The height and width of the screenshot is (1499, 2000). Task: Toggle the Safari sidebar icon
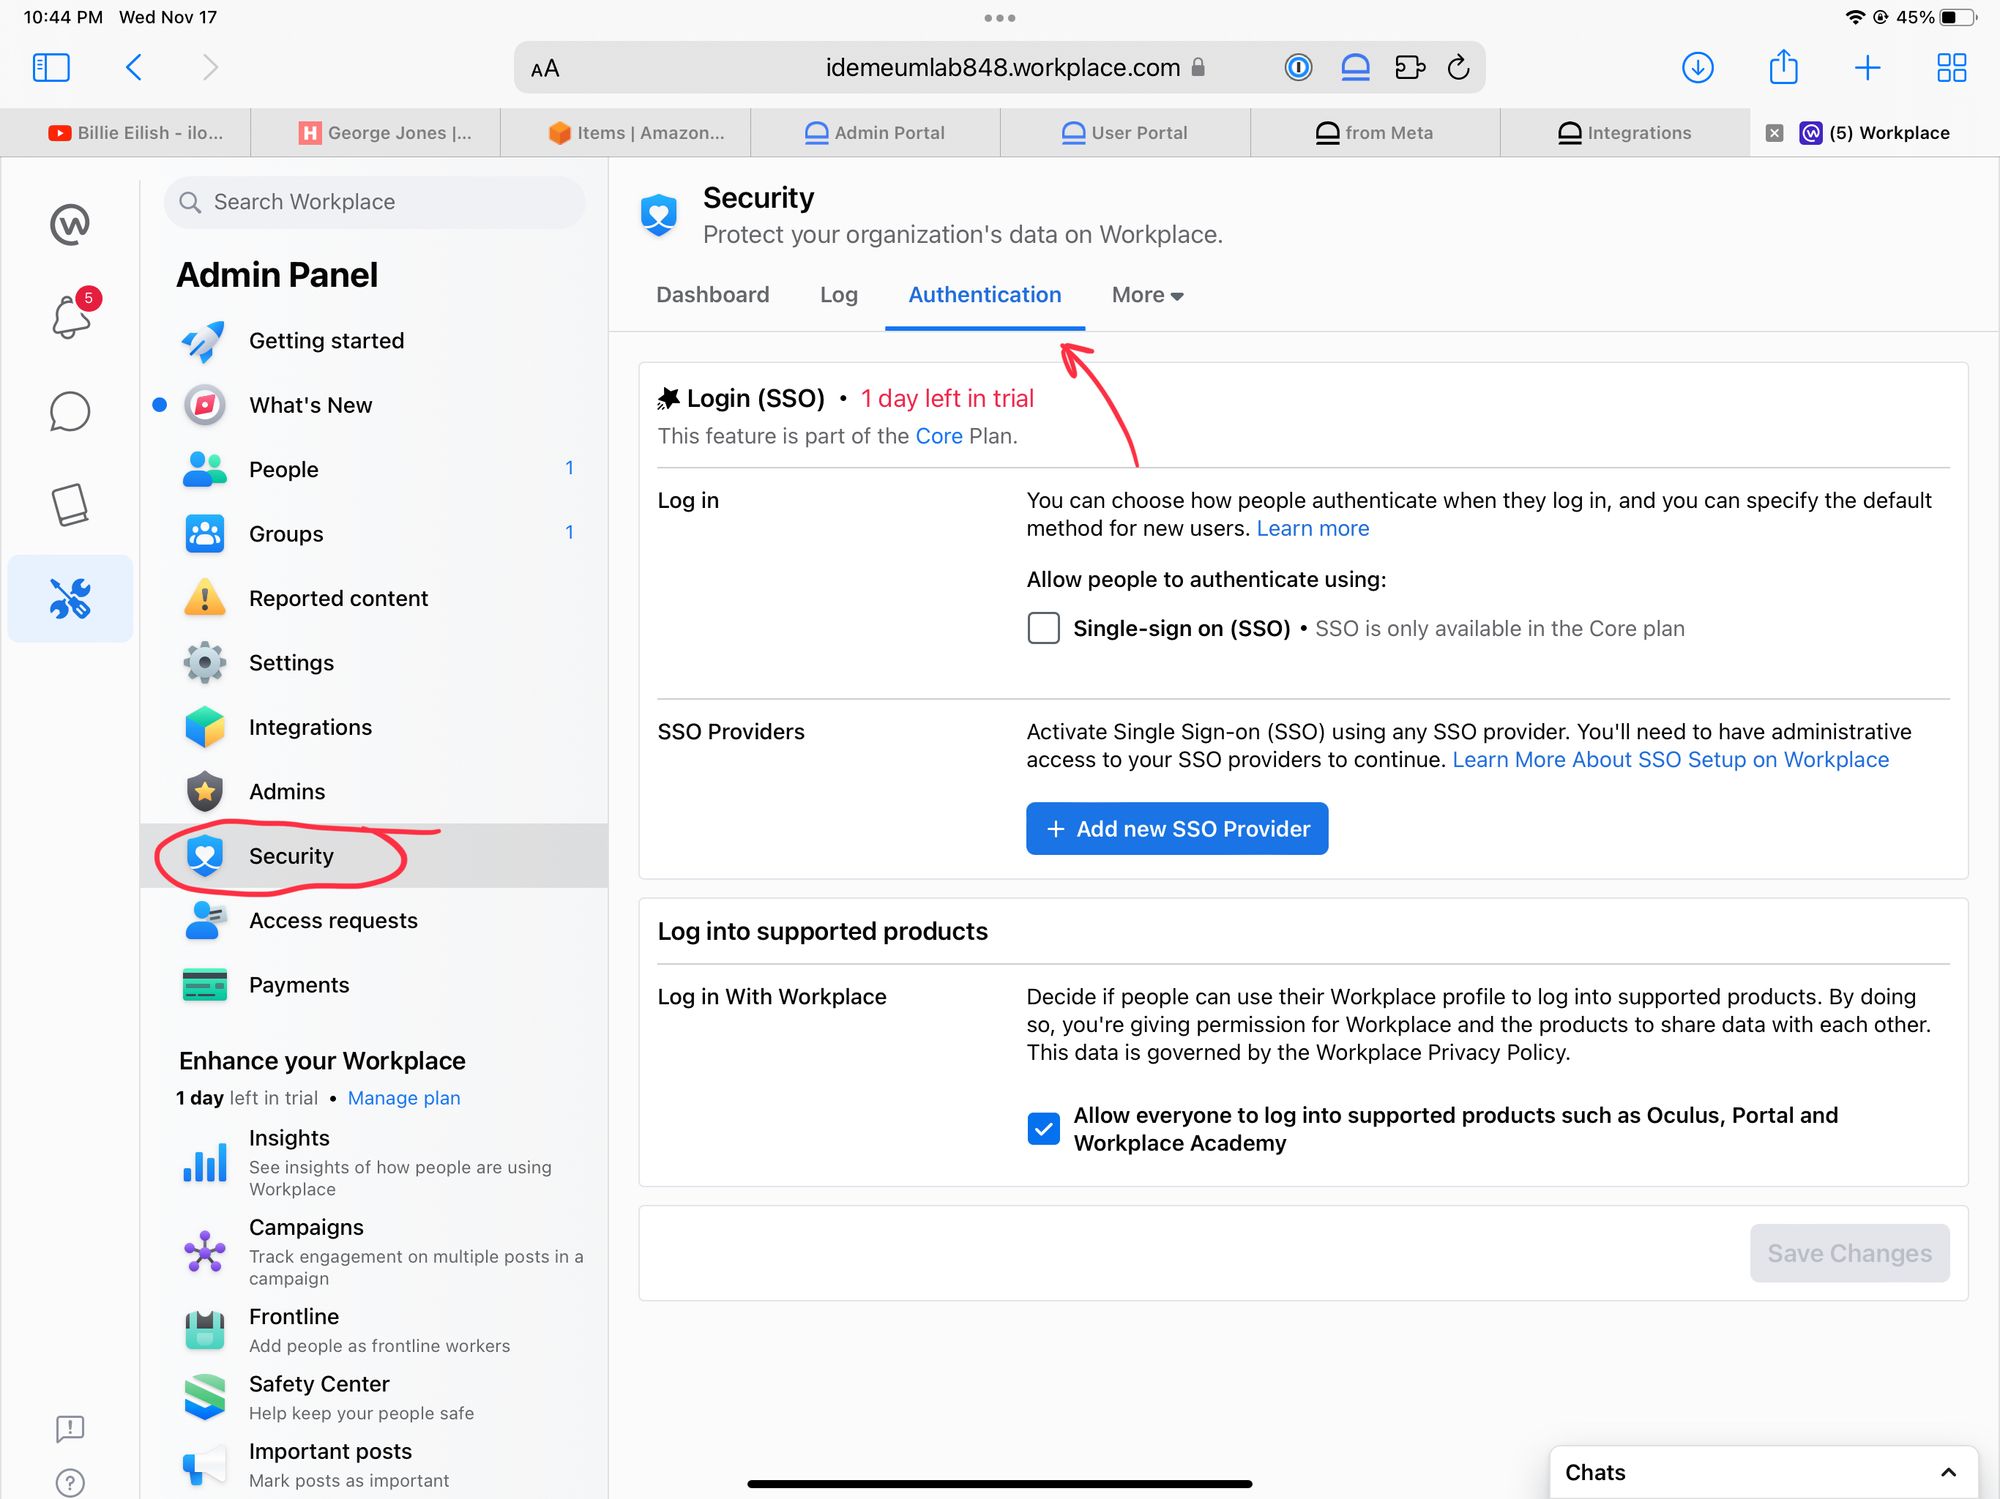pos(51,67)
